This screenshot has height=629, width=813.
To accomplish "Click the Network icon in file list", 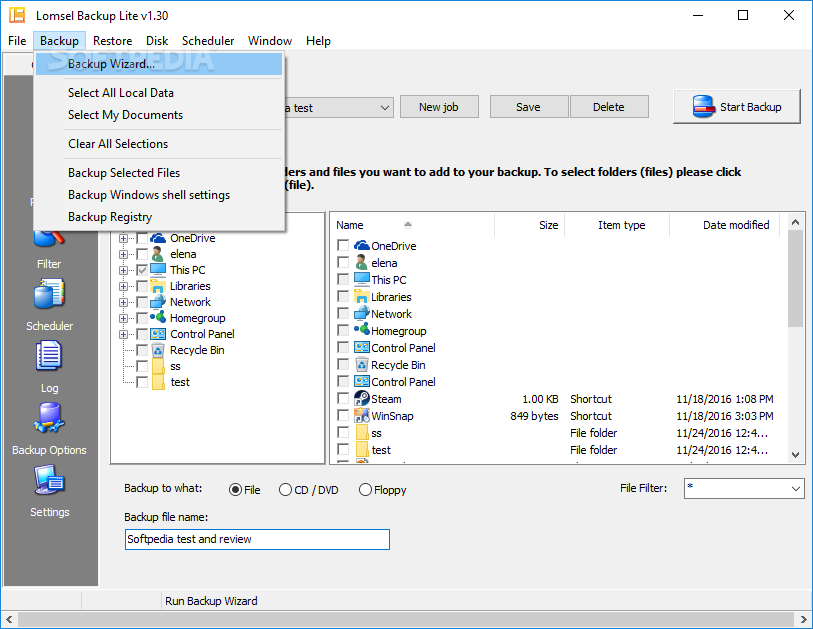I will pyautogui.click(x=361, y=314).
